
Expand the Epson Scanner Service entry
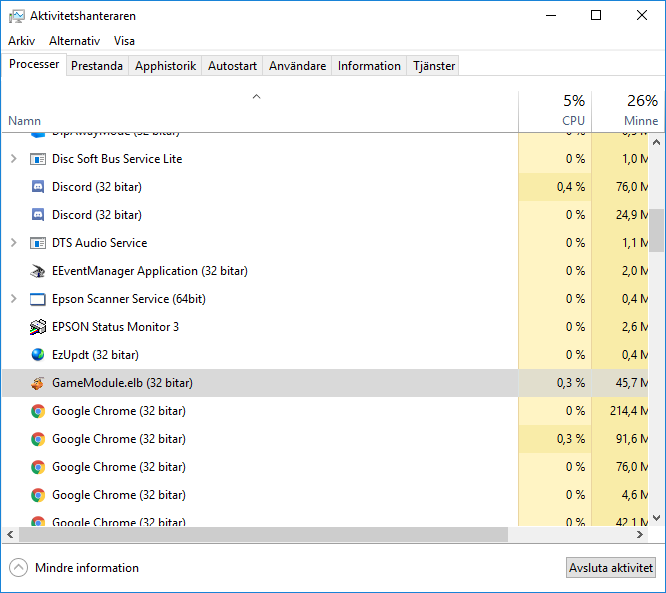14,299
